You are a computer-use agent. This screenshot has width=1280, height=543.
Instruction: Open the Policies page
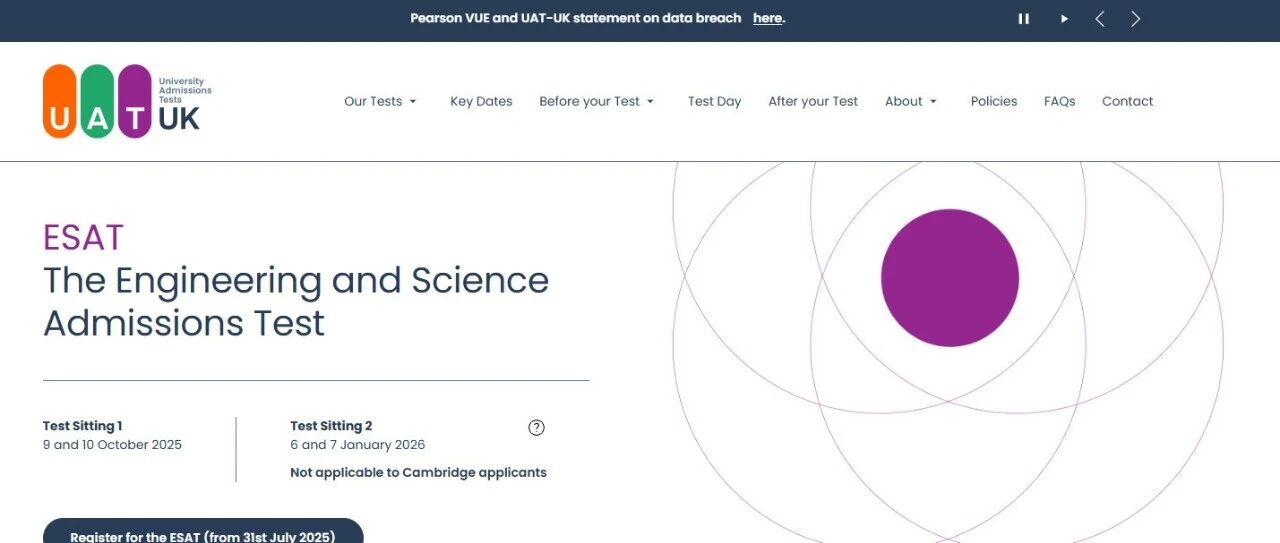click(993, 101)
